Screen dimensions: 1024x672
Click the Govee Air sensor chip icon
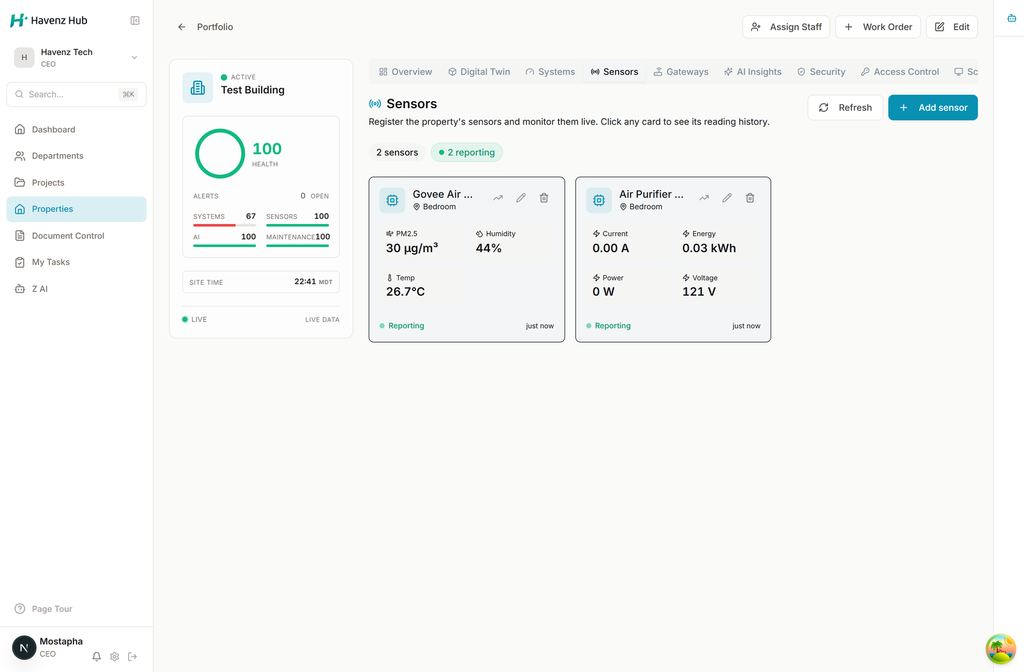point(392,200)
